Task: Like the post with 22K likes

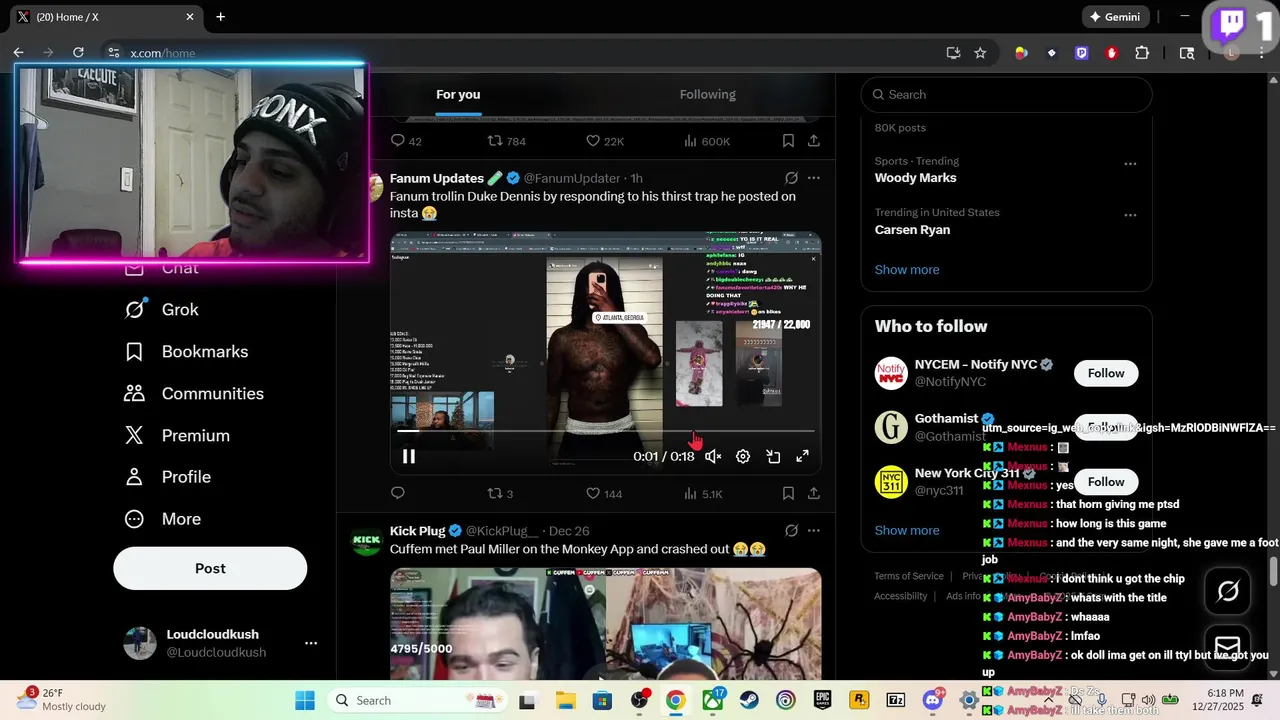Action: pos(605,141)
